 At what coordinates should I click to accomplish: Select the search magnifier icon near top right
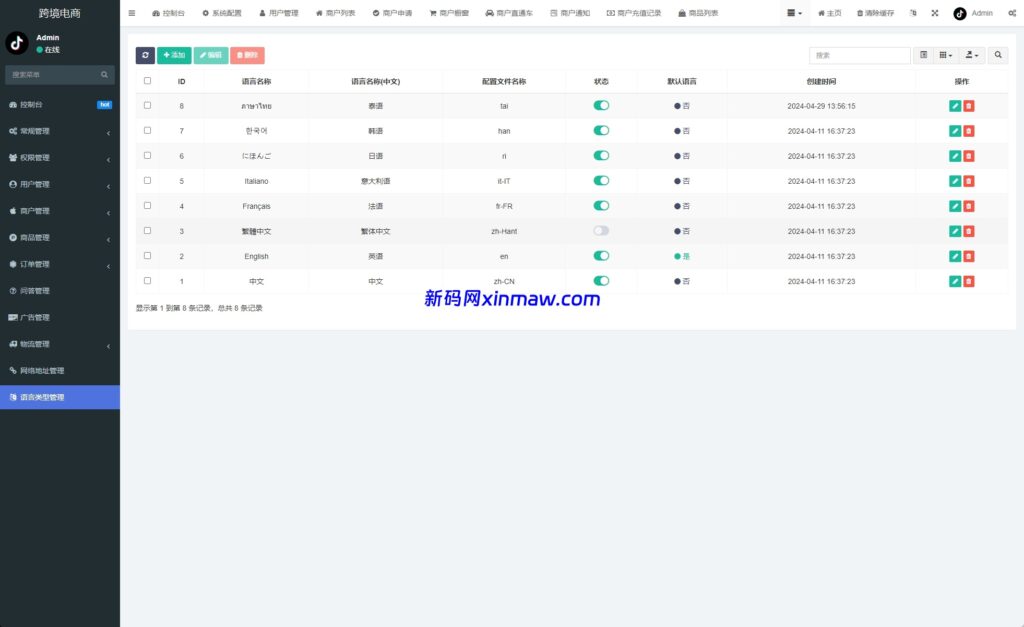tap(998, 55)
